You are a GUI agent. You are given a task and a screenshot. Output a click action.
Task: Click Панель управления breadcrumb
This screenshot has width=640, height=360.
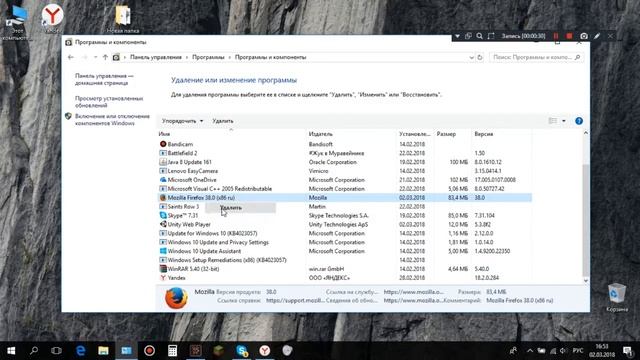coord(156,57)
